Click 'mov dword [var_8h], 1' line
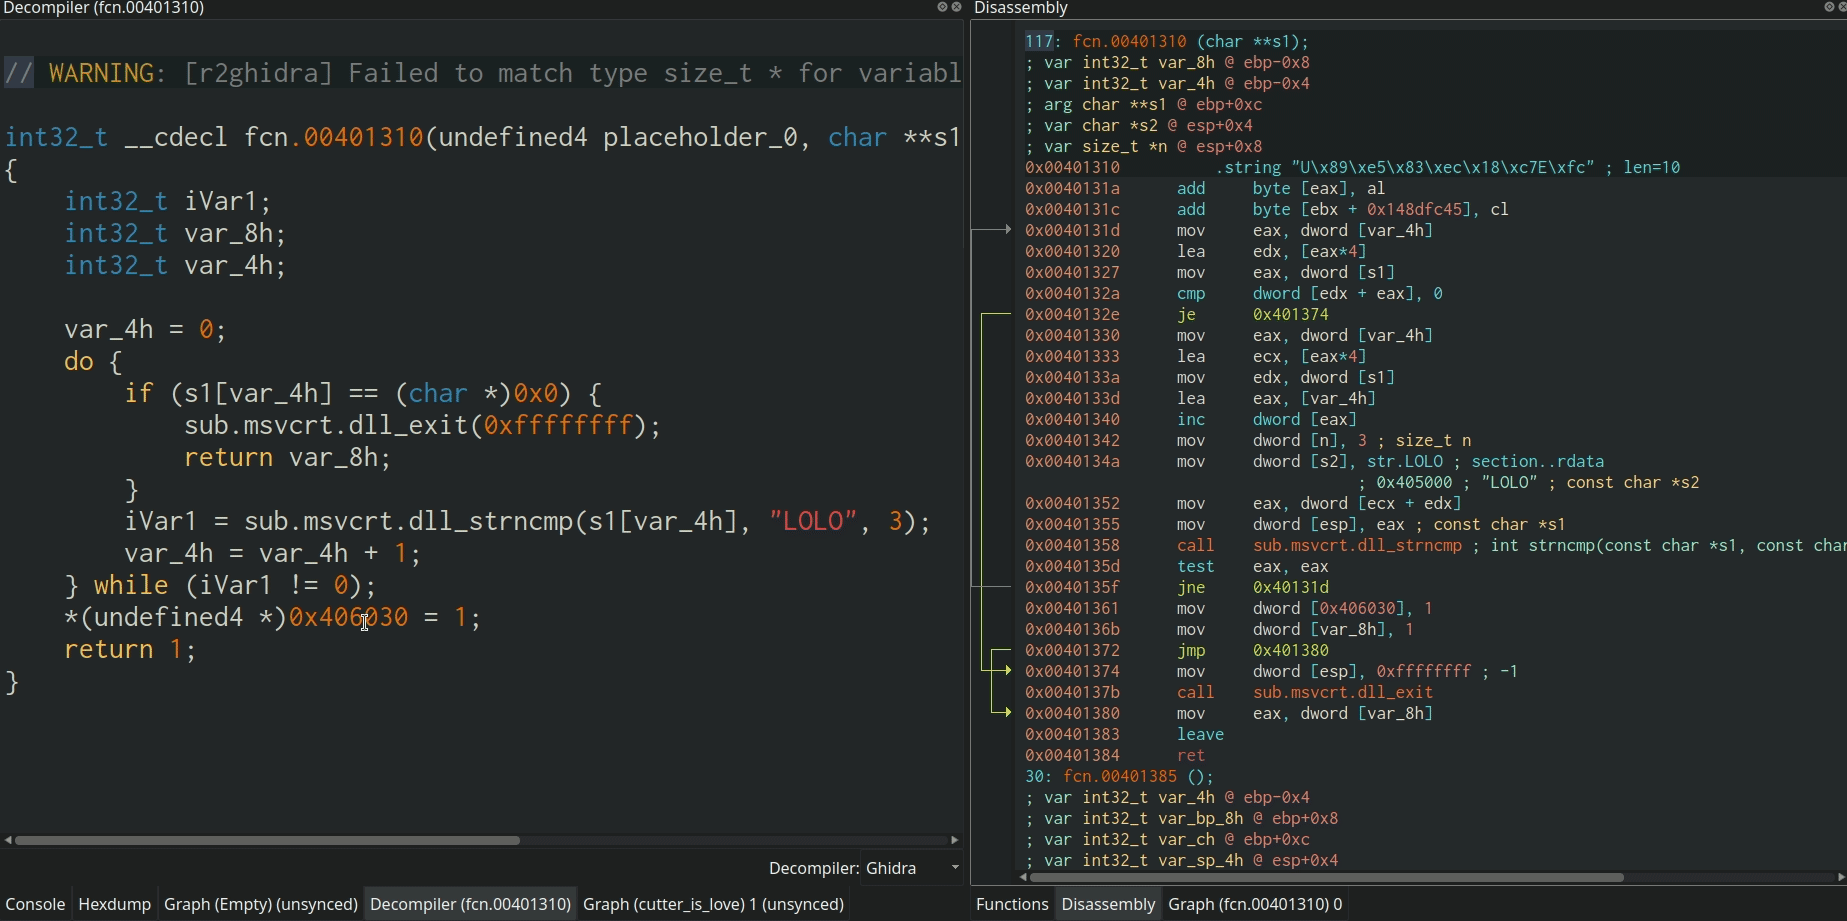The image size is (1847, 921). point(1295,629)
